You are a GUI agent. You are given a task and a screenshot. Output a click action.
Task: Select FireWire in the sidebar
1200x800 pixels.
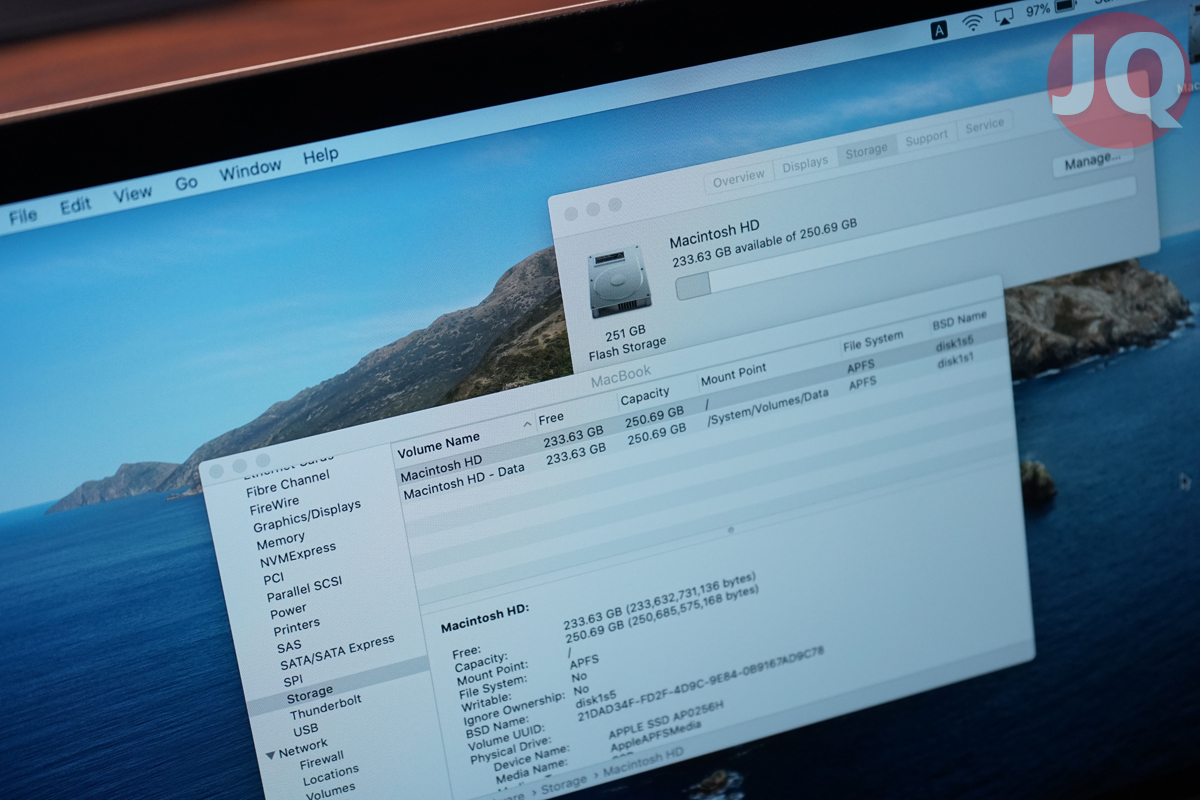click(273, 504)
